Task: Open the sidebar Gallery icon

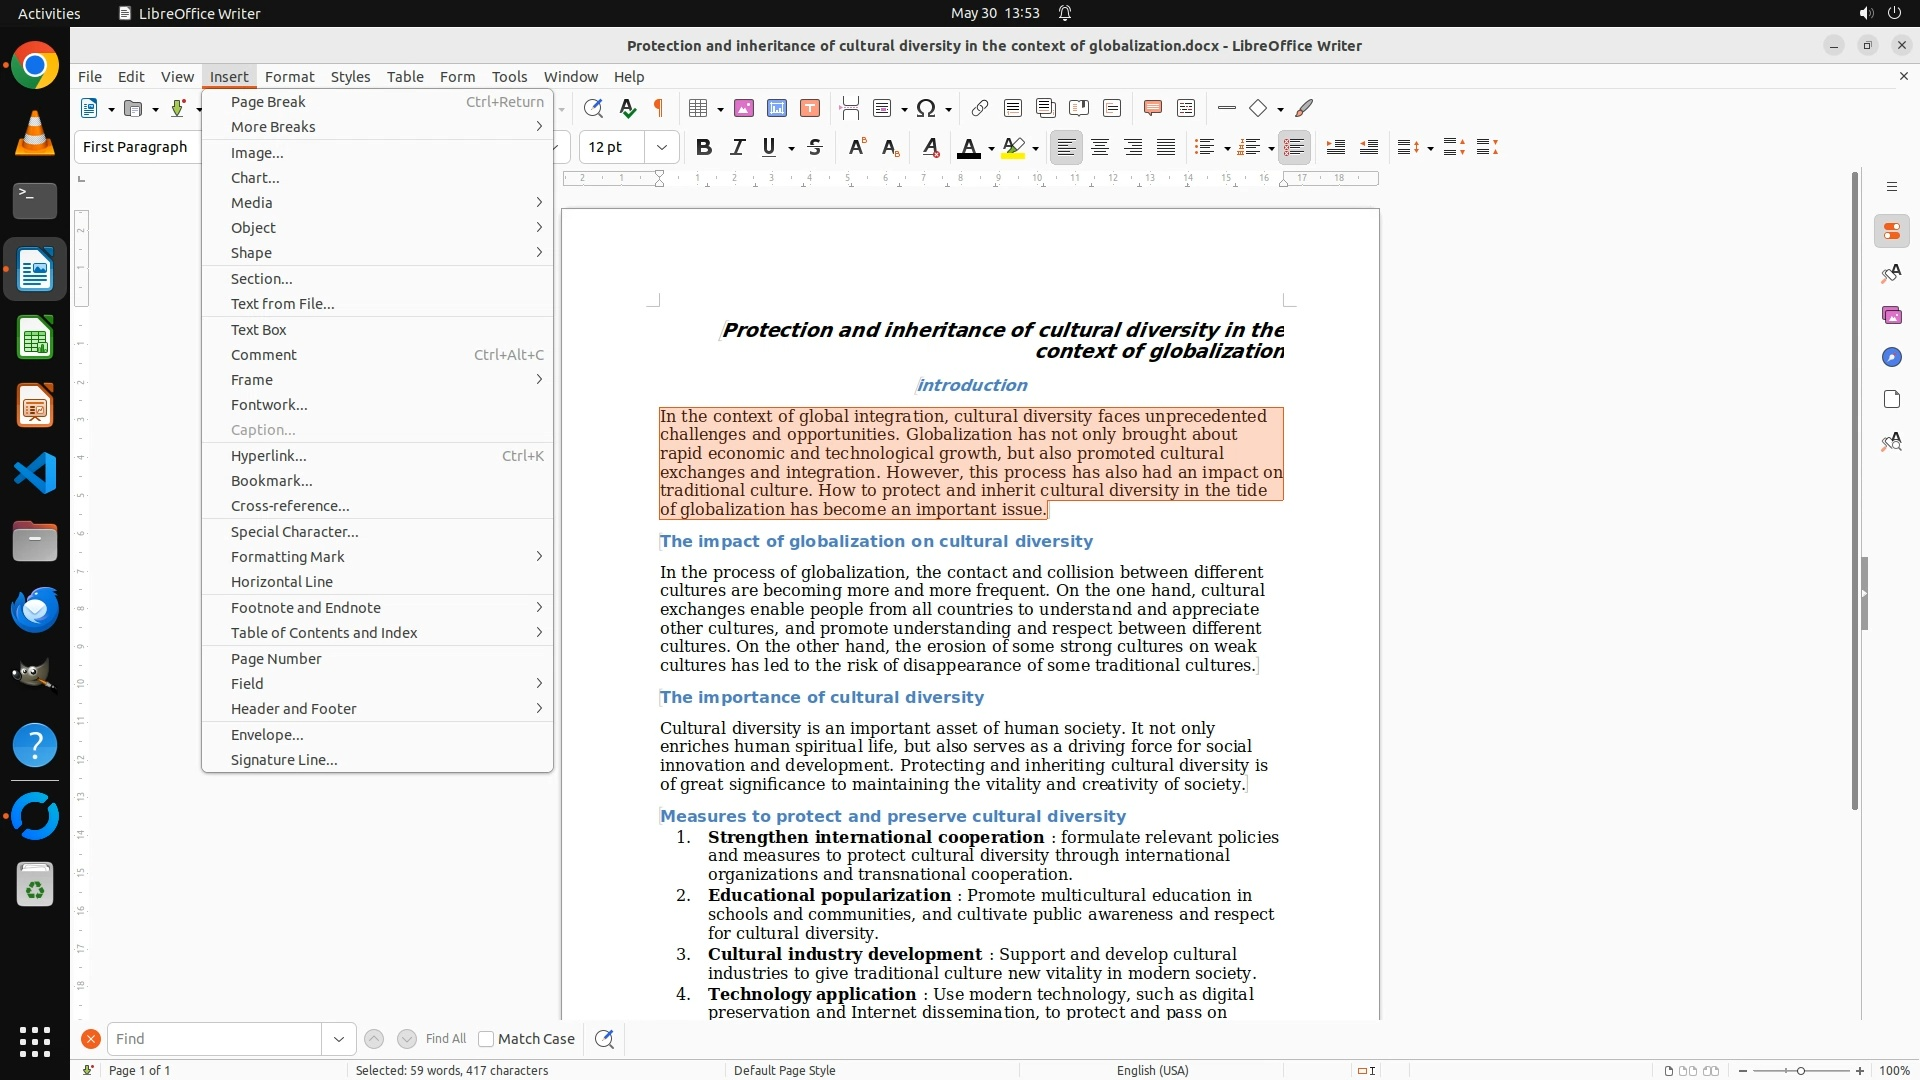Action: click(x=1891, y=315)
